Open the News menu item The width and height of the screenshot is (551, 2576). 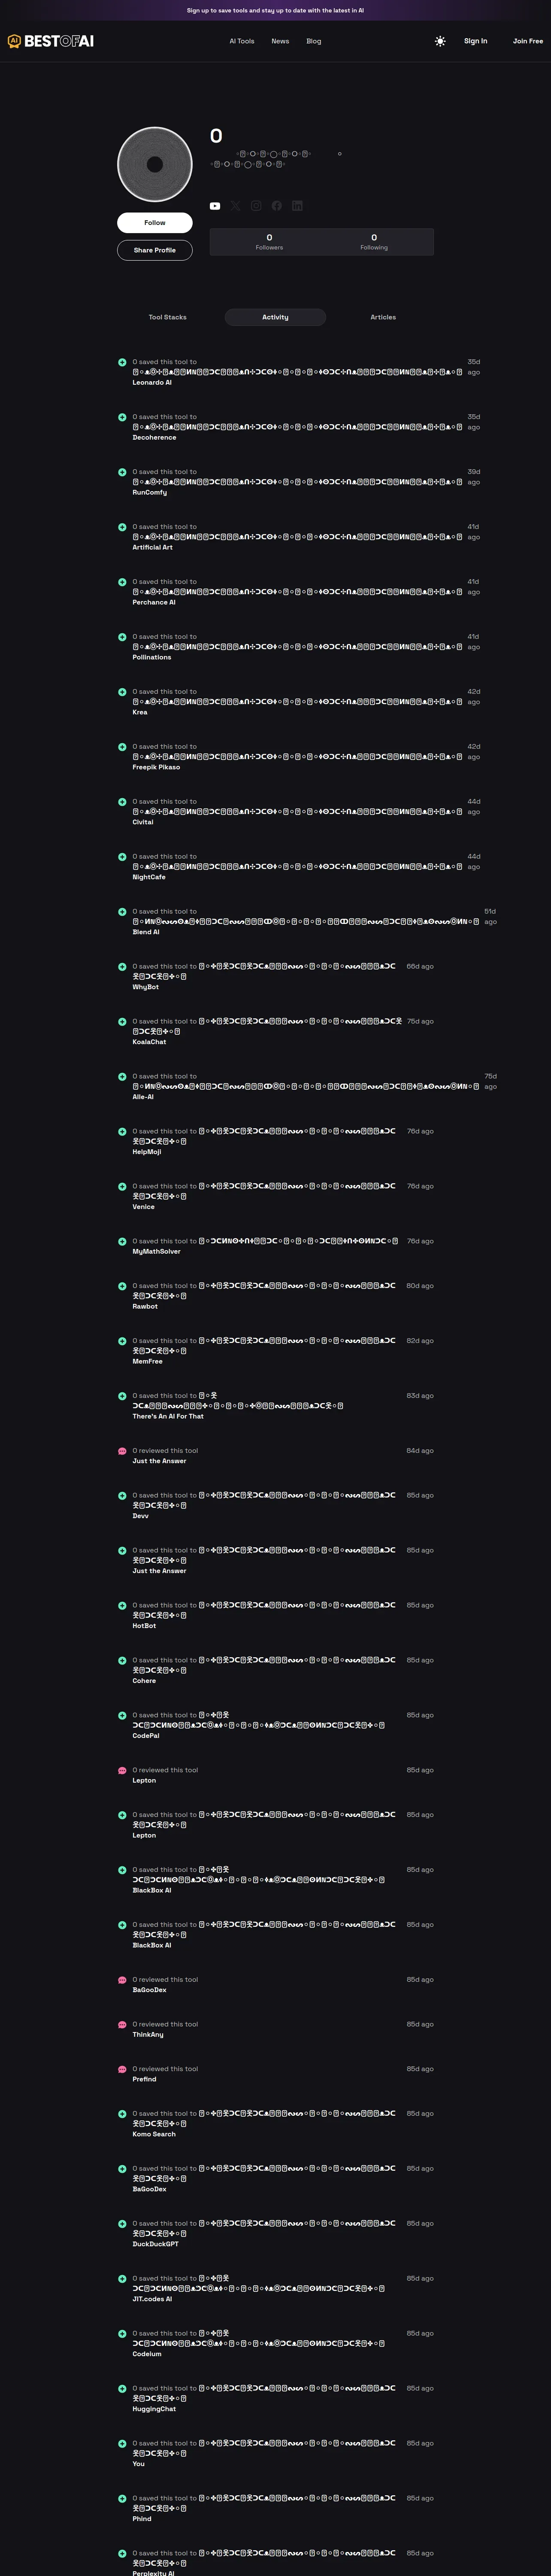280,41
